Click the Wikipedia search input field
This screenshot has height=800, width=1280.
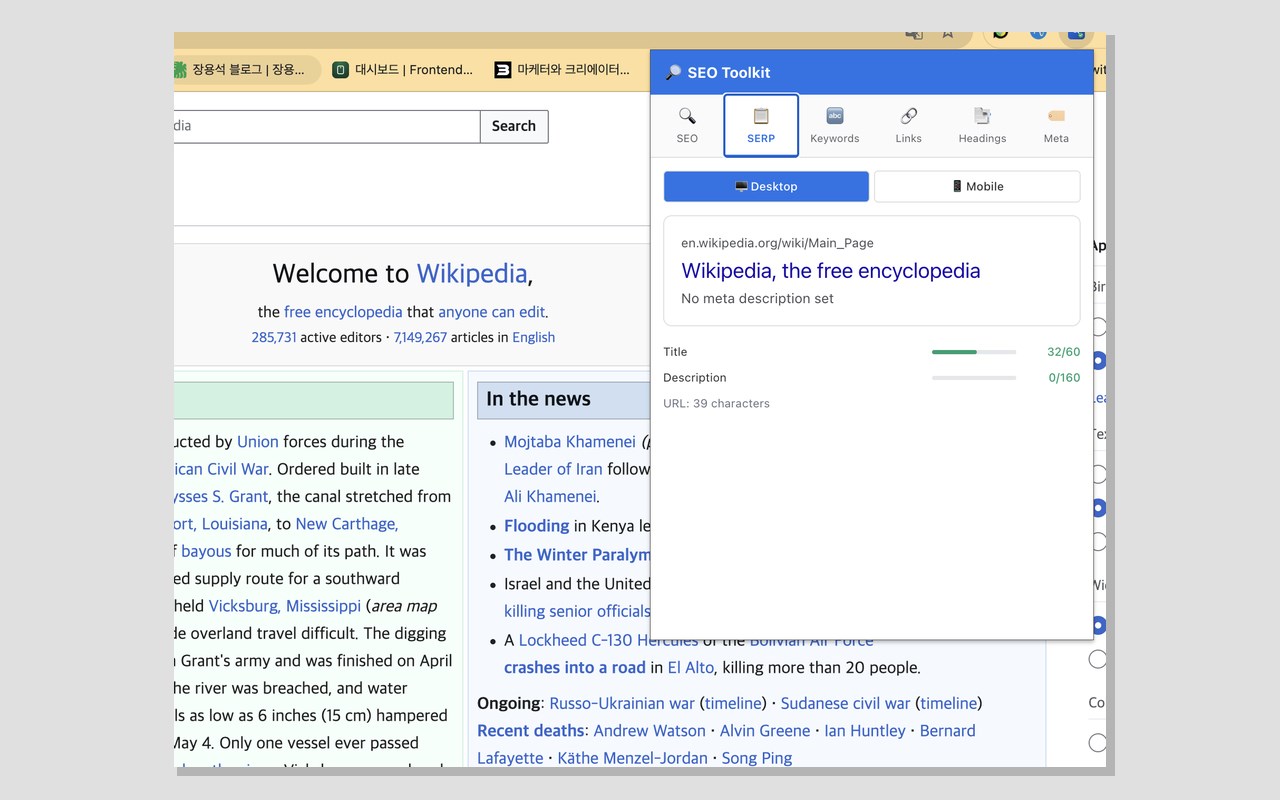327,126
